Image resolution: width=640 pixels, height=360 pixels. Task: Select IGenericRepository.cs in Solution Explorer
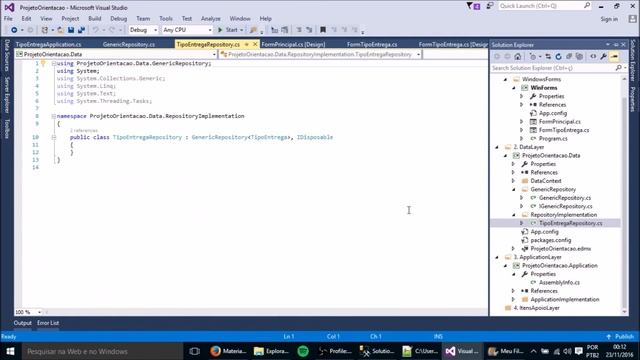[x=565, y=207]
